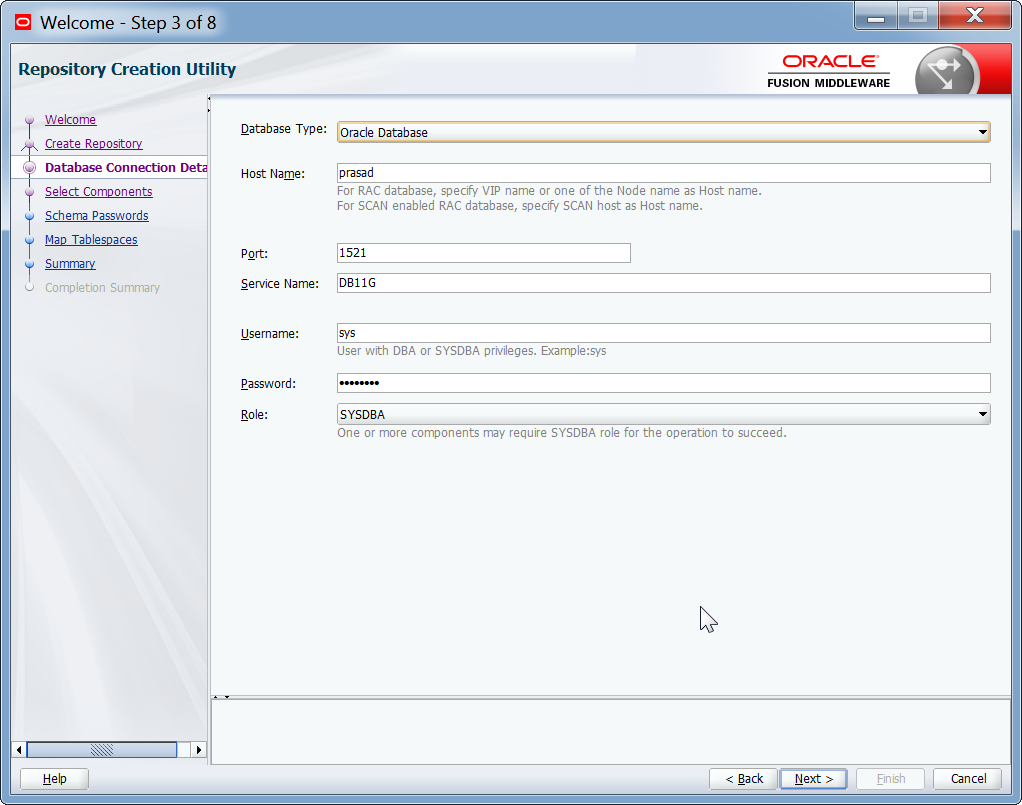Click the Oracle icon in the title bar
This screenshot has width=1022, height=805.
(23, 23)
